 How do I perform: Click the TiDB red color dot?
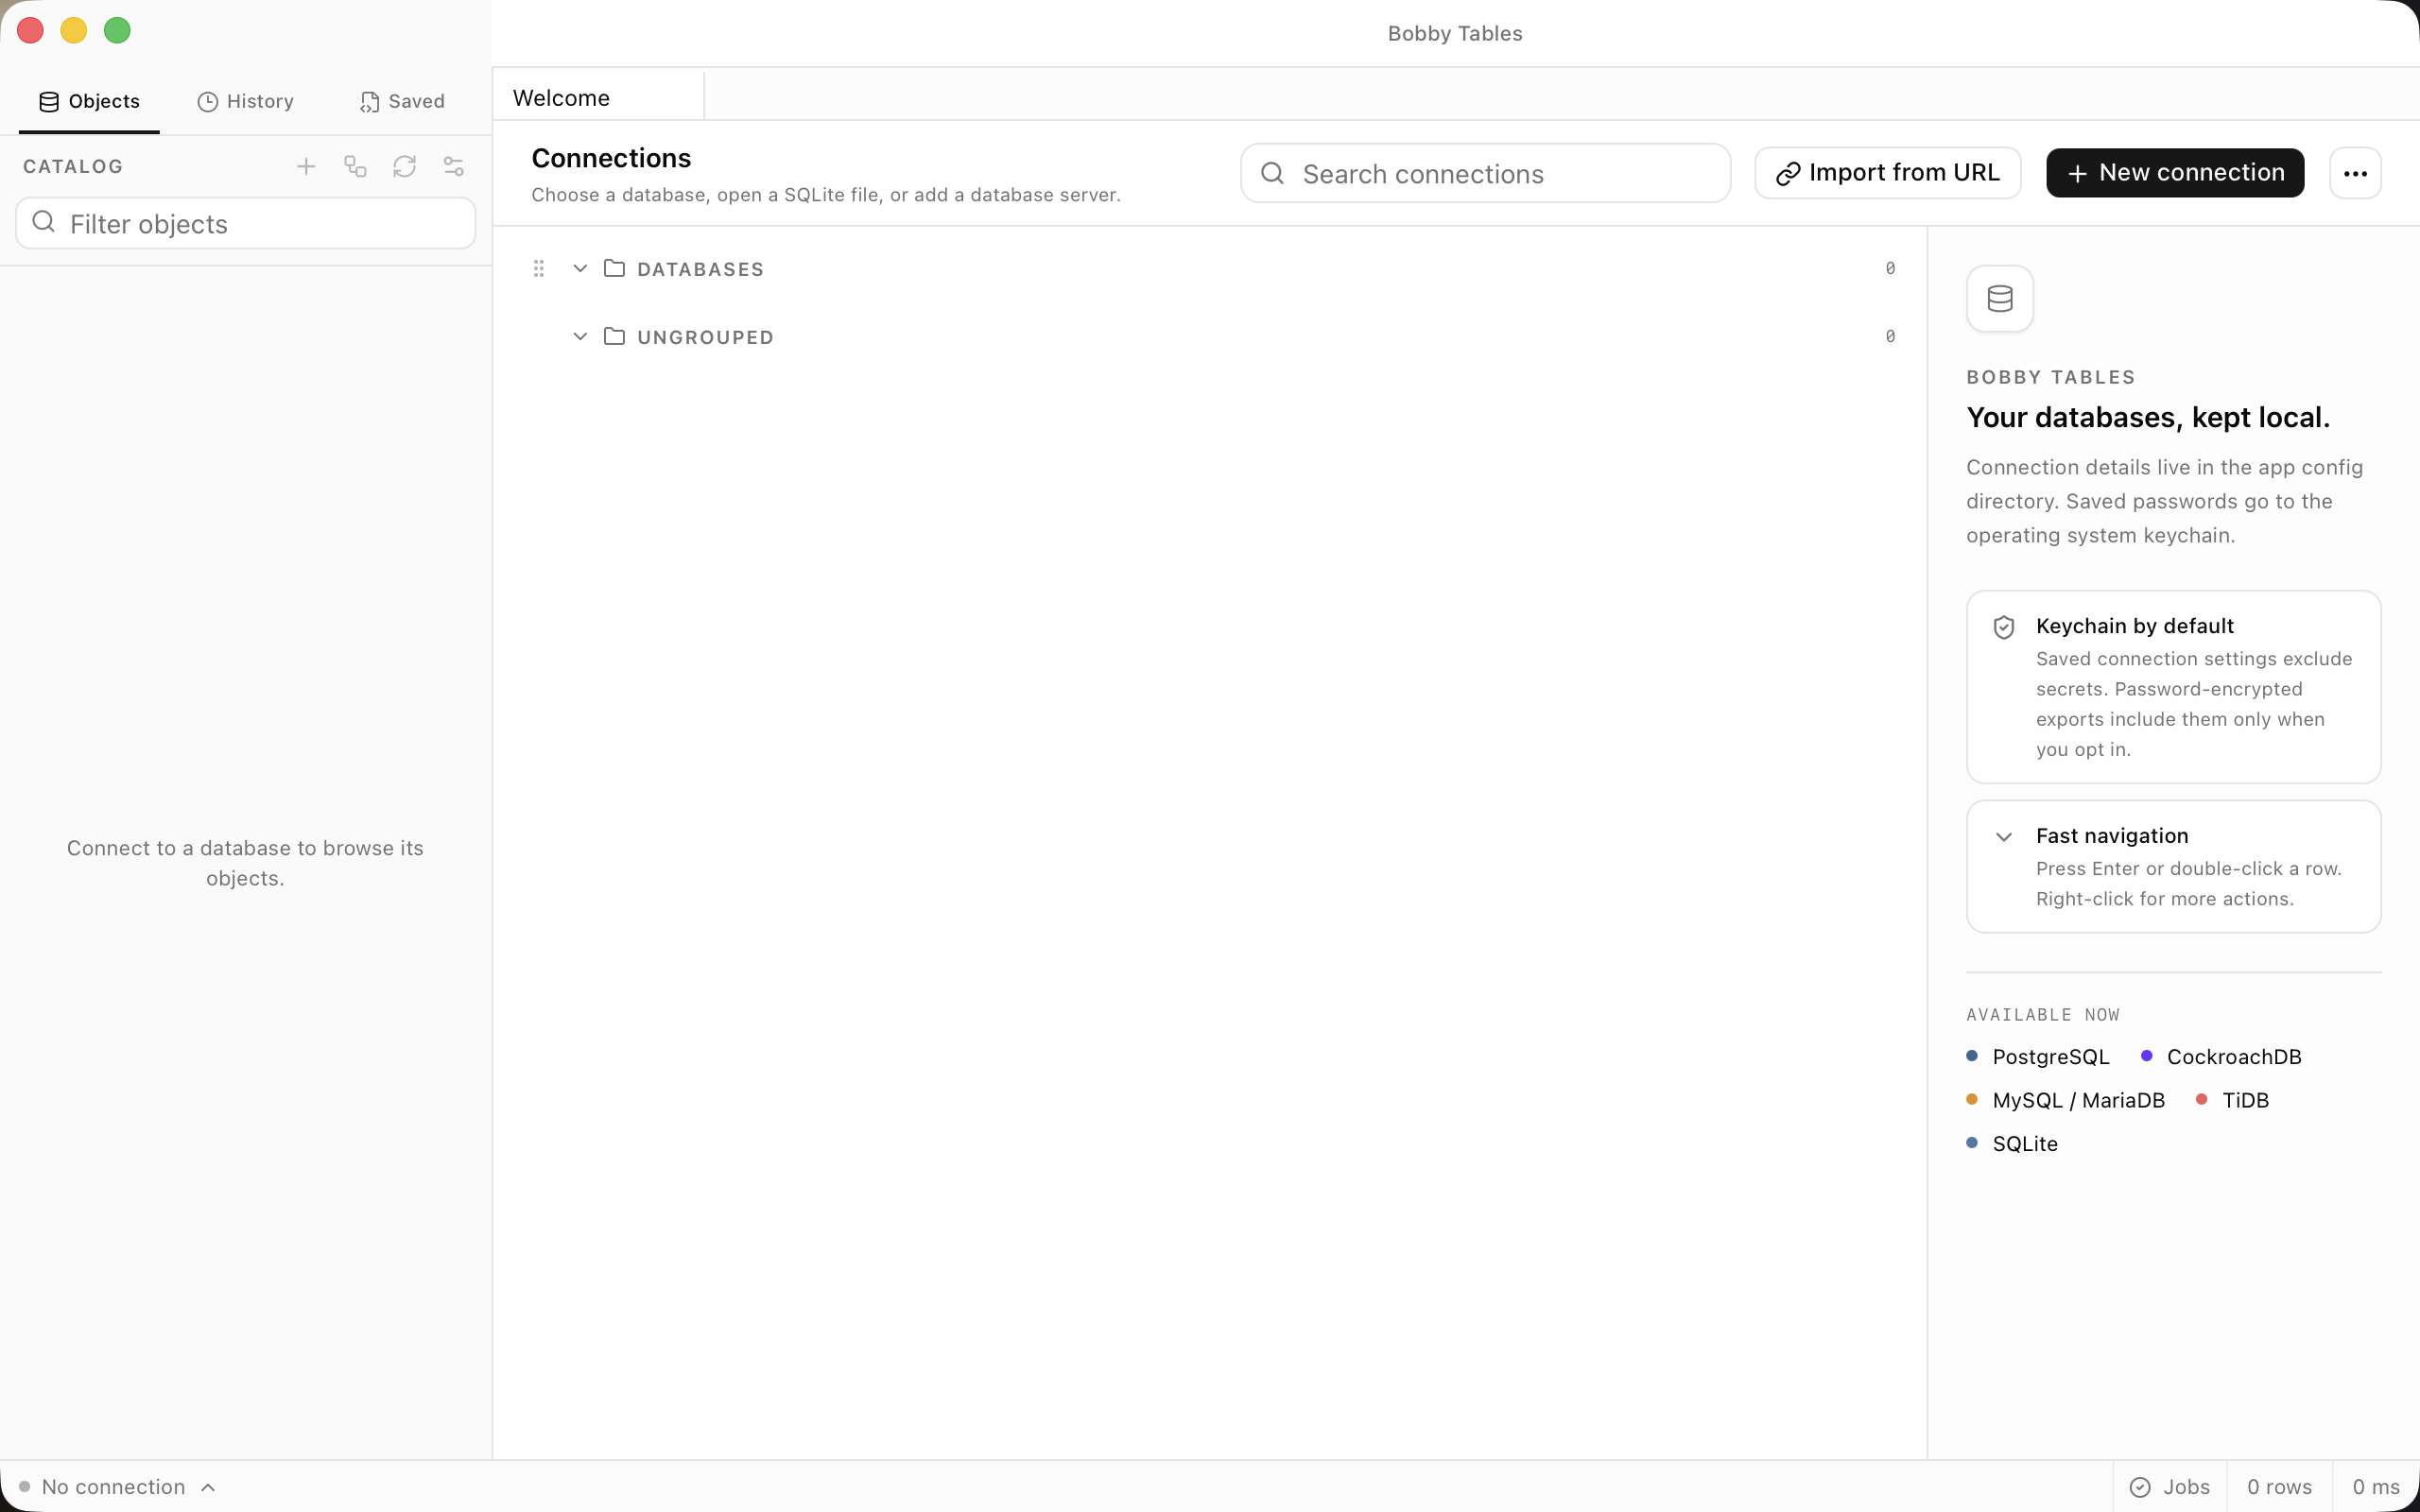(x=2201, y=1099)
